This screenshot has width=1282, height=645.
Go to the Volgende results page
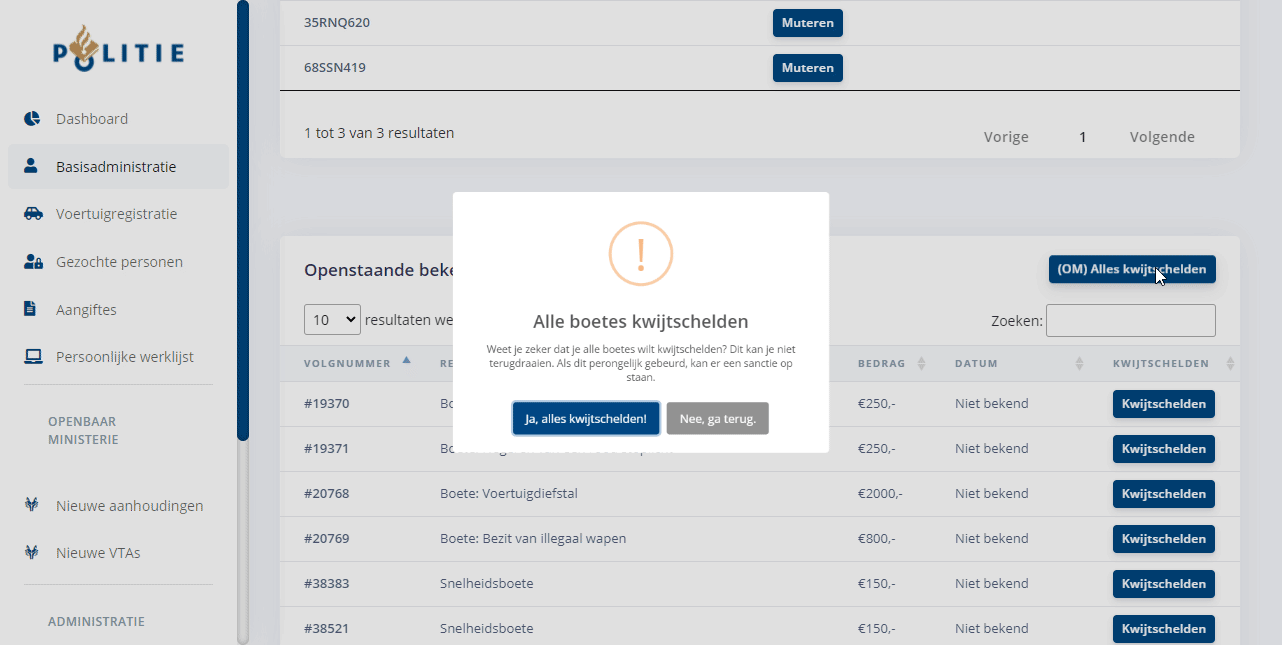(x=1161, y=137)
